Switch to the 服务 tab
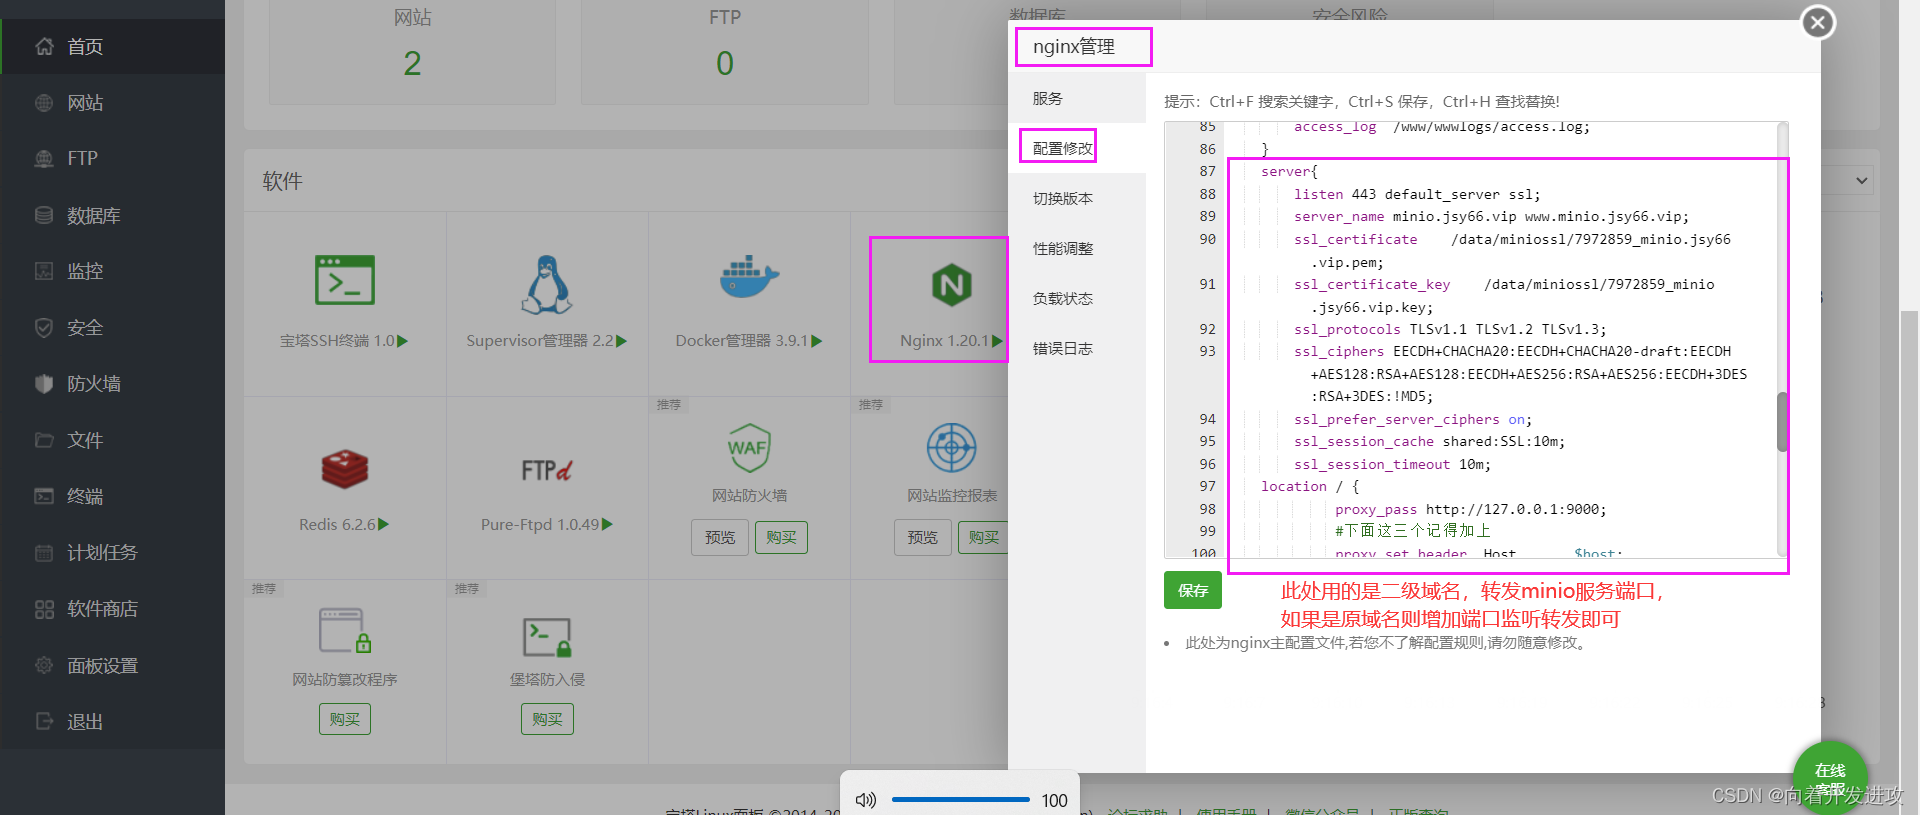 [1077, 98]
